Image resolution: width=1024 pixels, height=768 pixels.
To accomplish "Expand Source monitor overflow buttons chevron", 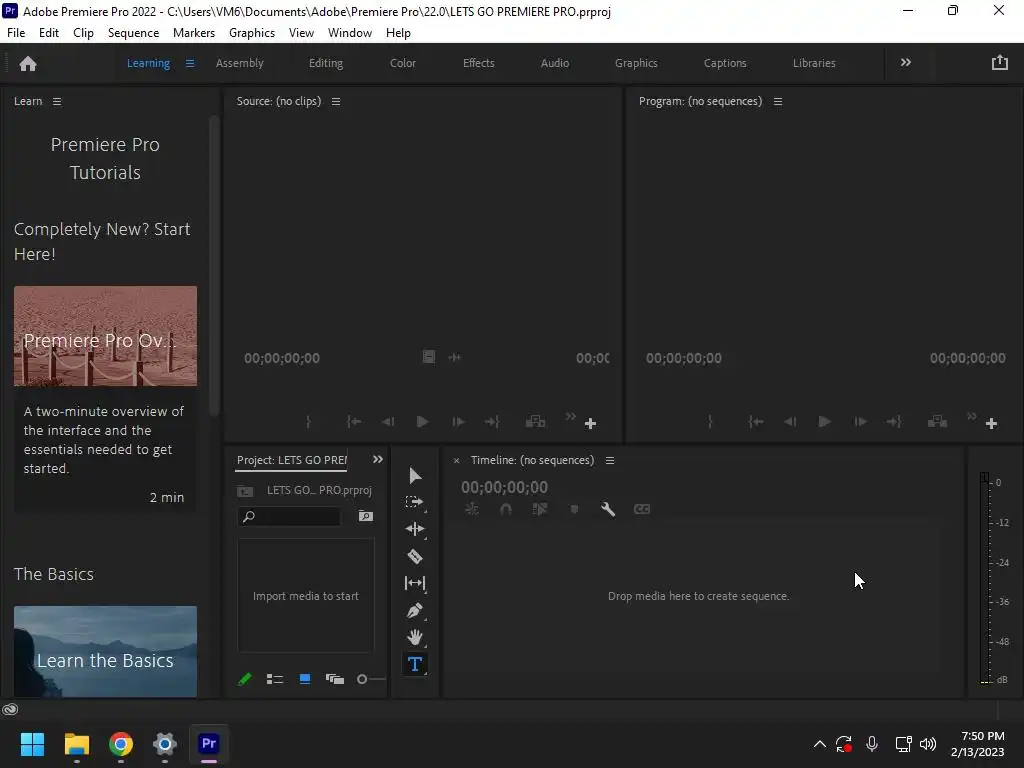I will point(571,416).
